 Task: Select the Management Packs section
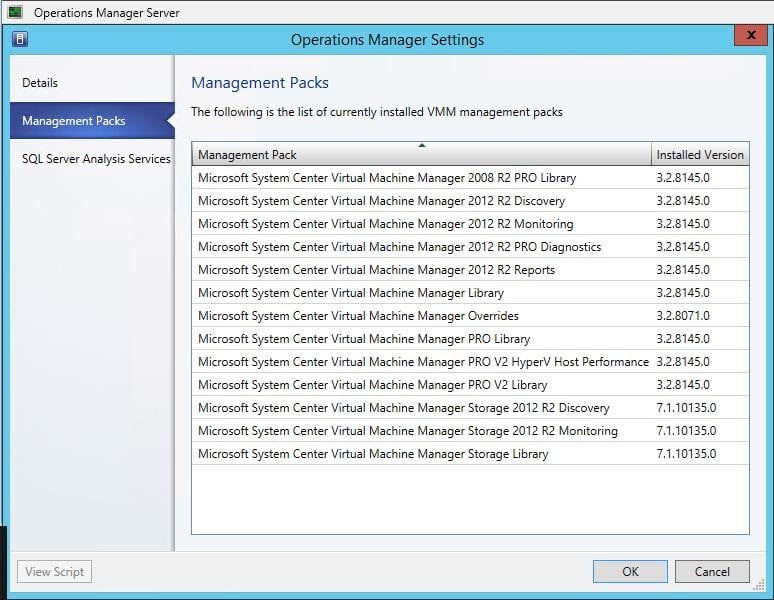(92, 120)
